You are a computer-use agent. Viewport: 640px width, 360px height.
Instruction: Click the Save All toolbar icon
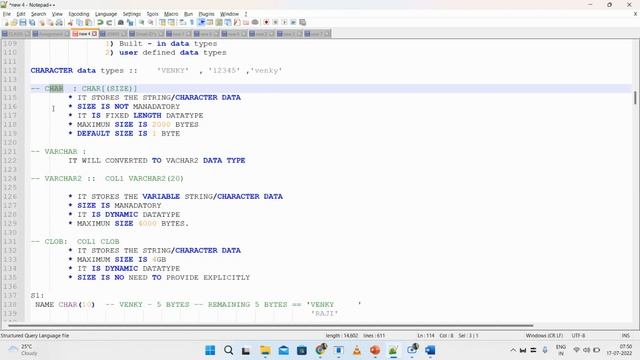(x=32, y=22)
